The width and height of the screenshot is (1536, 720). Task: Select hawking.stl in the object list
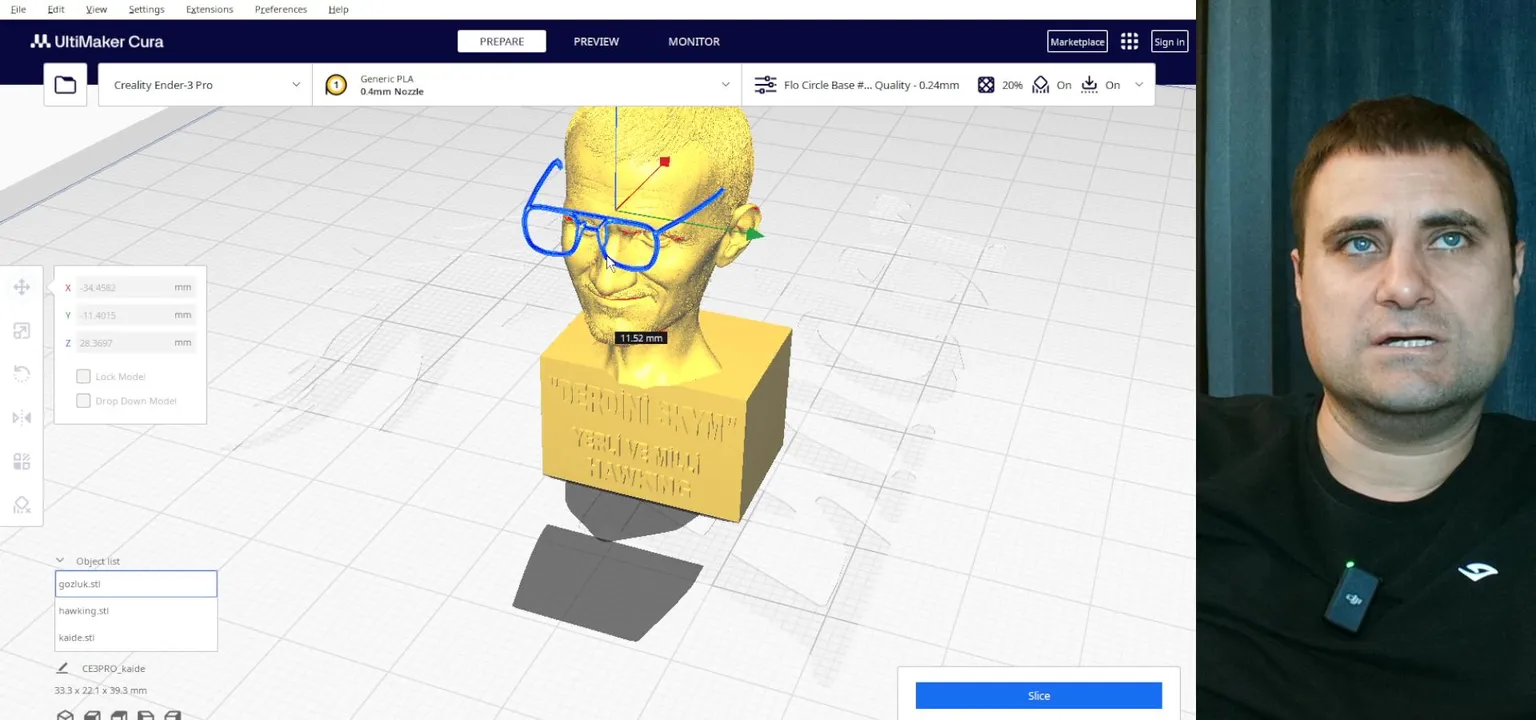tap(136, 611)
